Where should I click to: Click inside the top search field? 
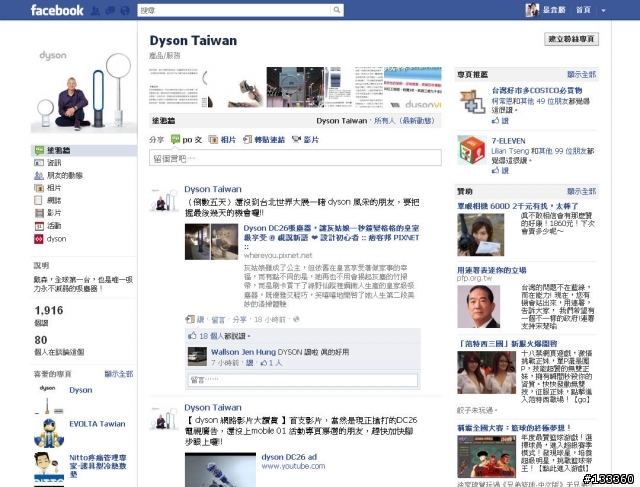click(x=234, y=10)
